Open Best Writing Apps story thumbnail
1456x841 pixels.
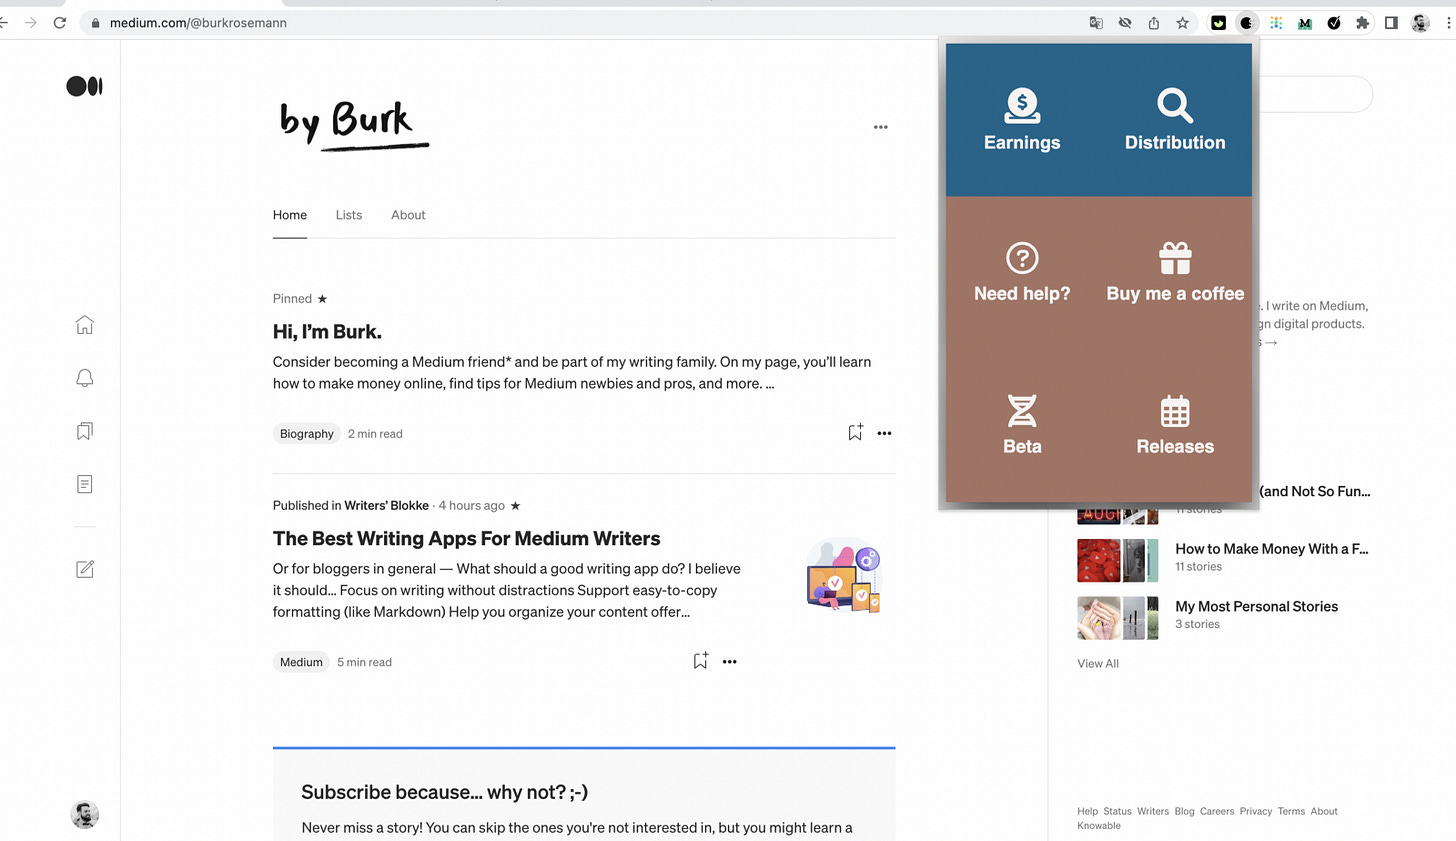(x=844, y=575)
